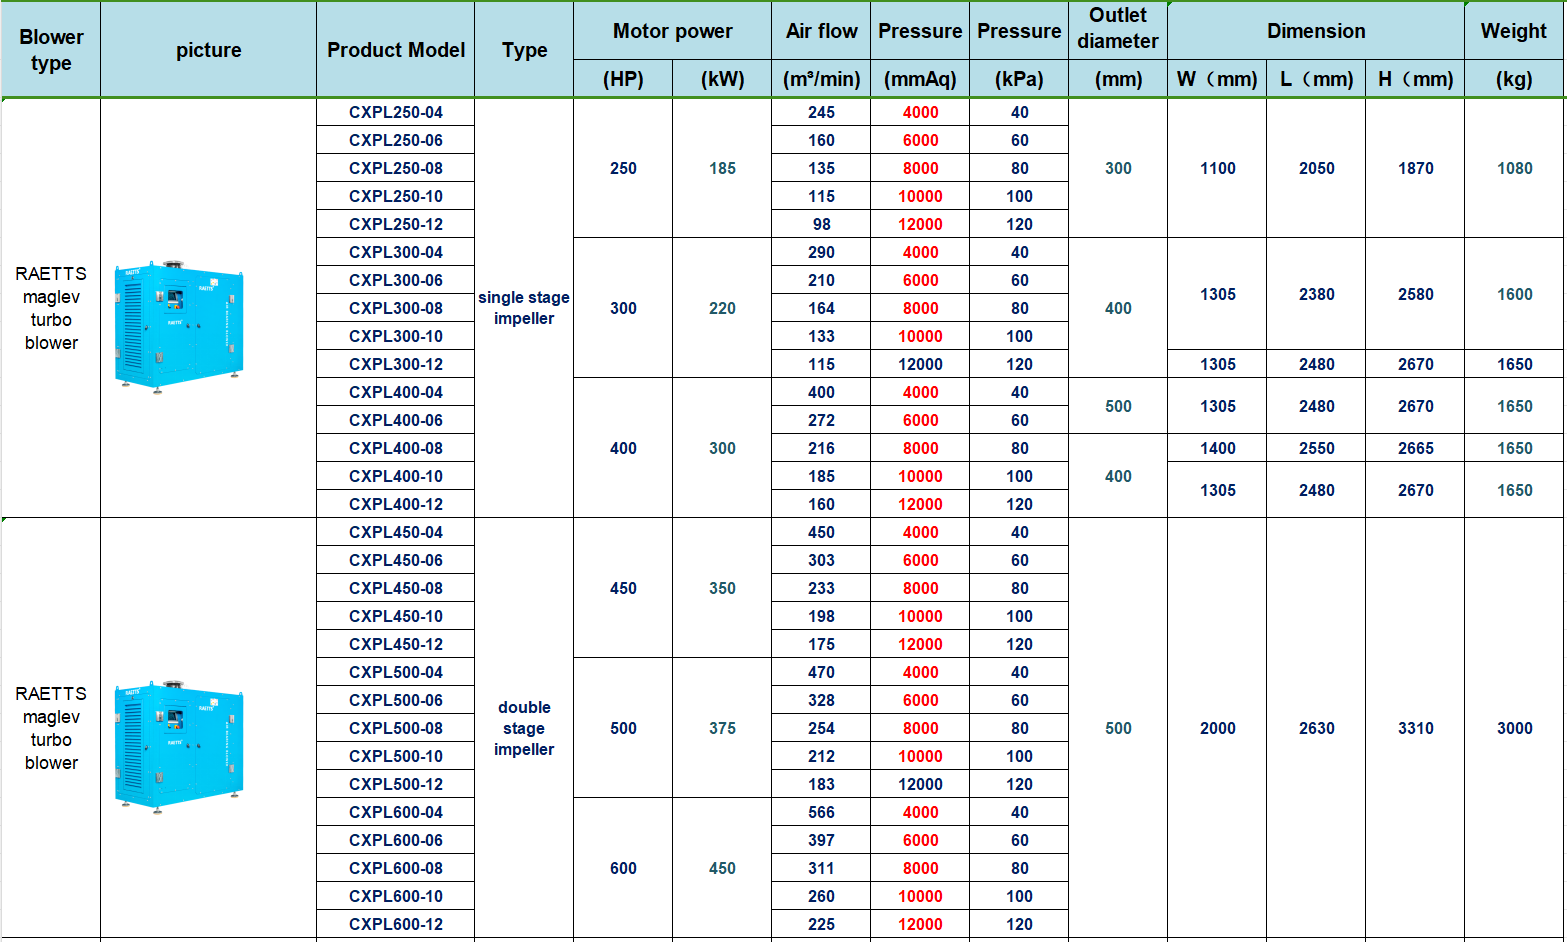
Task: Click the "L (mm)" sub-header
Action: (1316, 79)
